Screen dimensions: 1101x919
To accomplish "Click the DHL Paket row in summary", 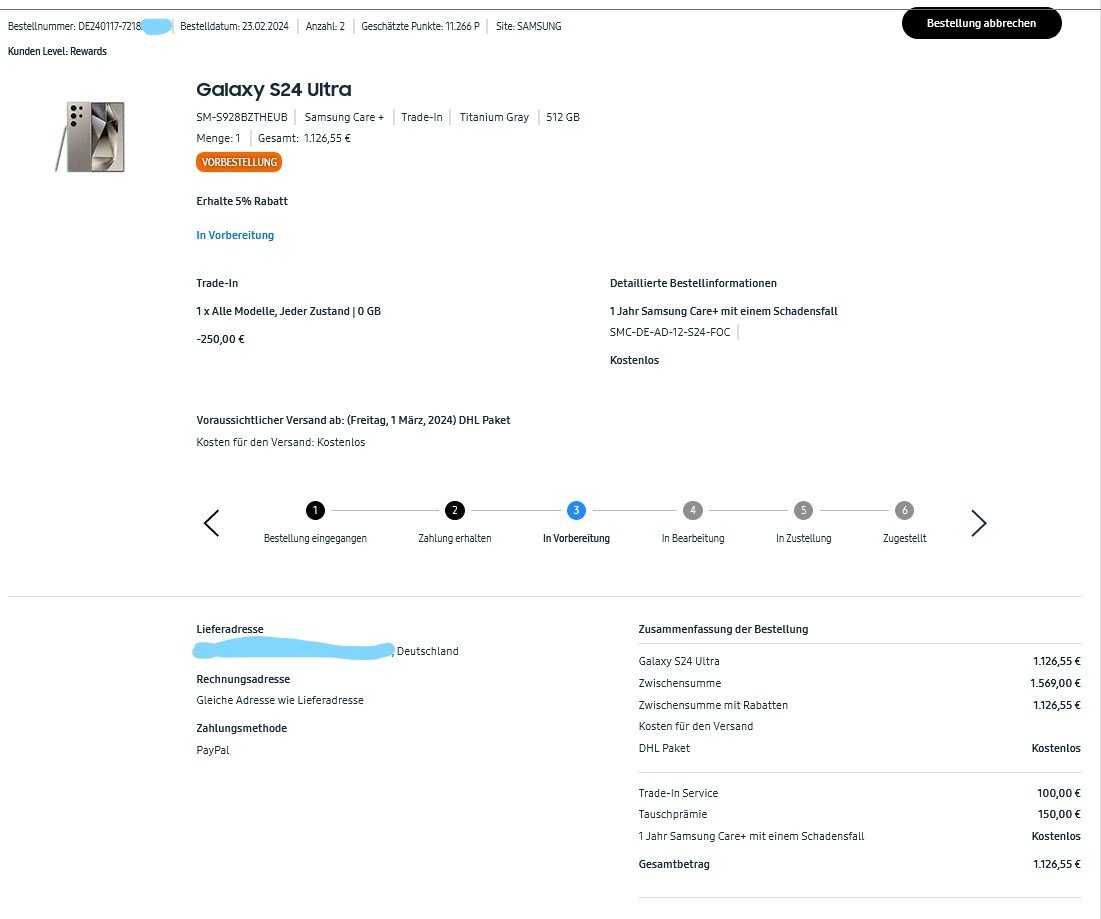I will tap(859, 748).
